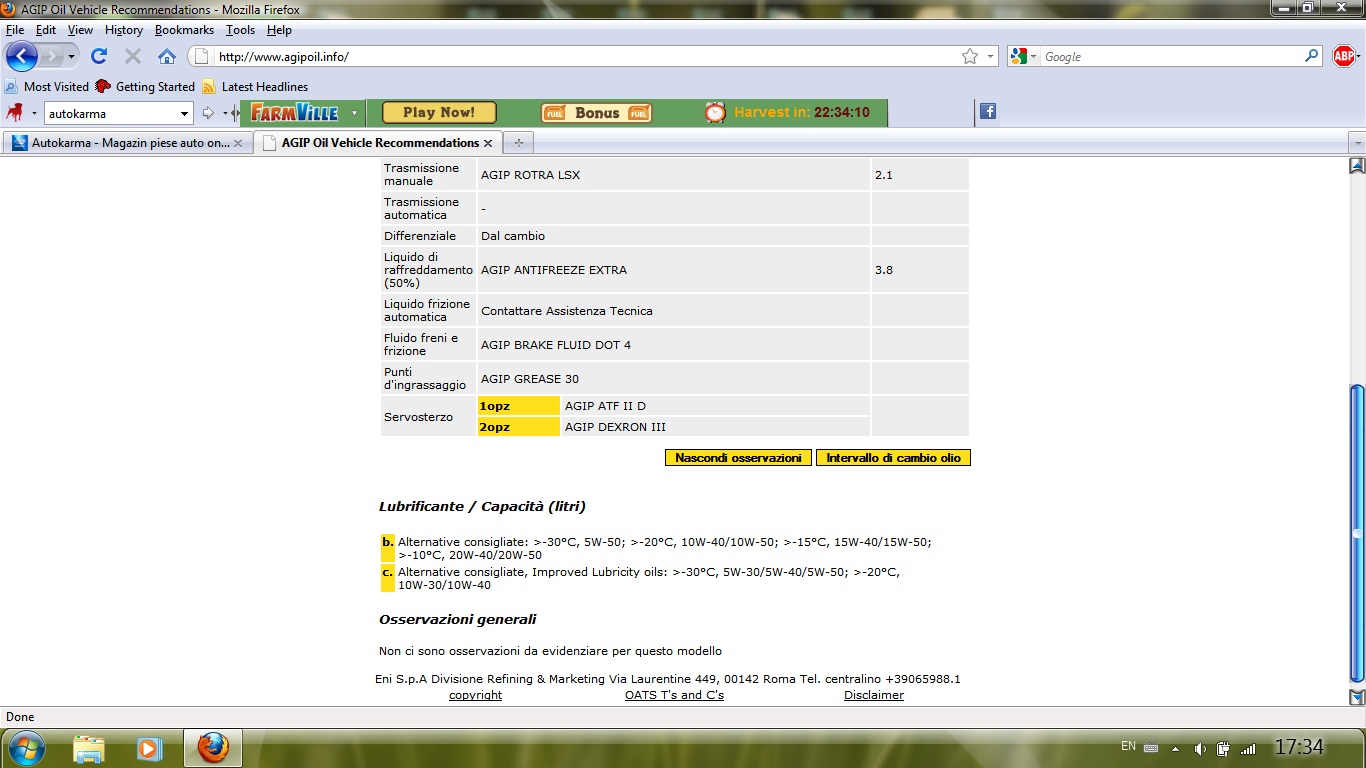Open Windows Media Player from the taskbar
The width and height of the screenshot is (1366, 768).
(150, 747)
